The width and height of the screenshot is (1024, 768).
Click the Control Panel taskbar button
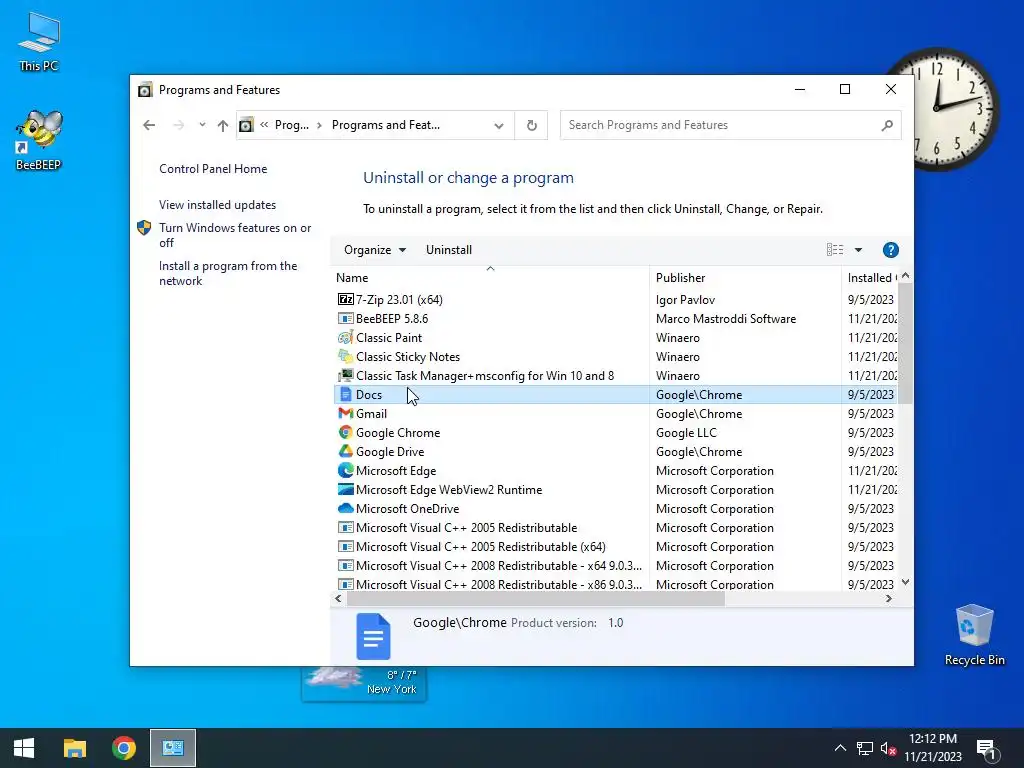coord(172,748)
